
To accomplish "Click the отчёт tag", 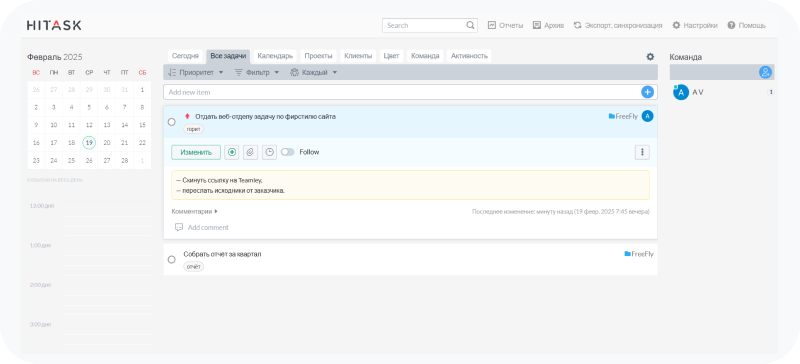I will [193, 266].
